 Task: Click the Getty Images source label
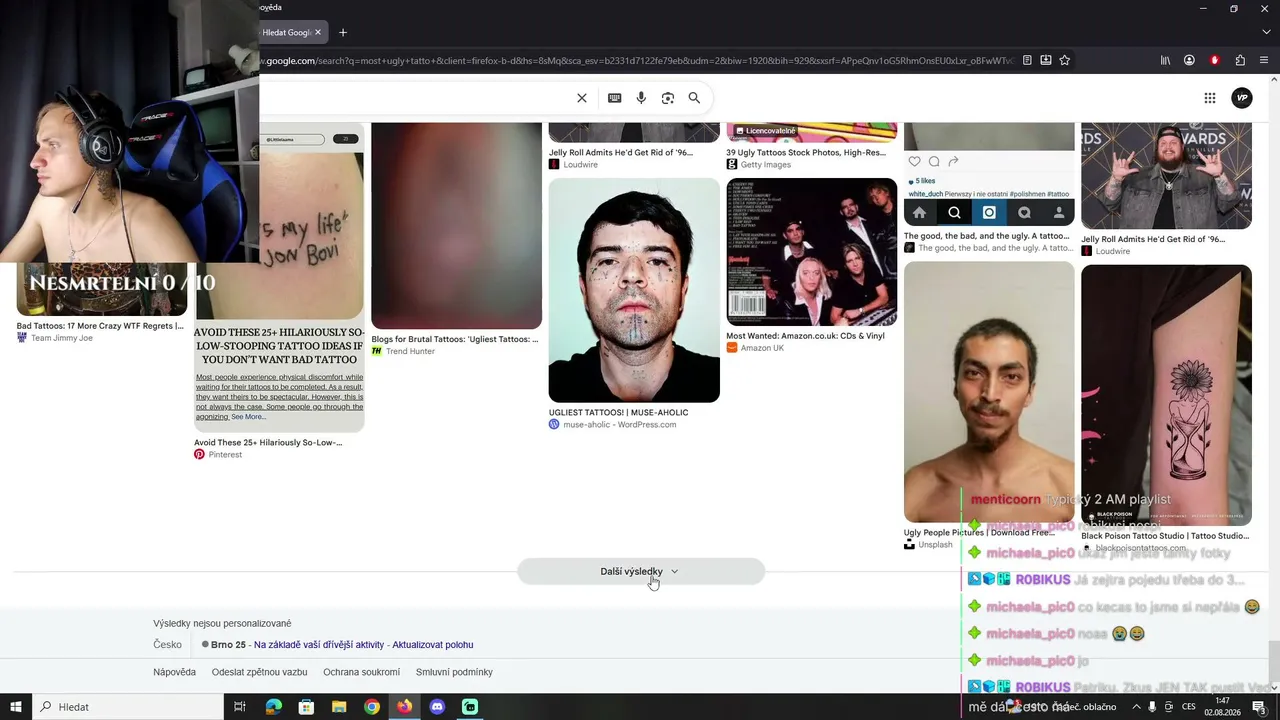(765, 165)
